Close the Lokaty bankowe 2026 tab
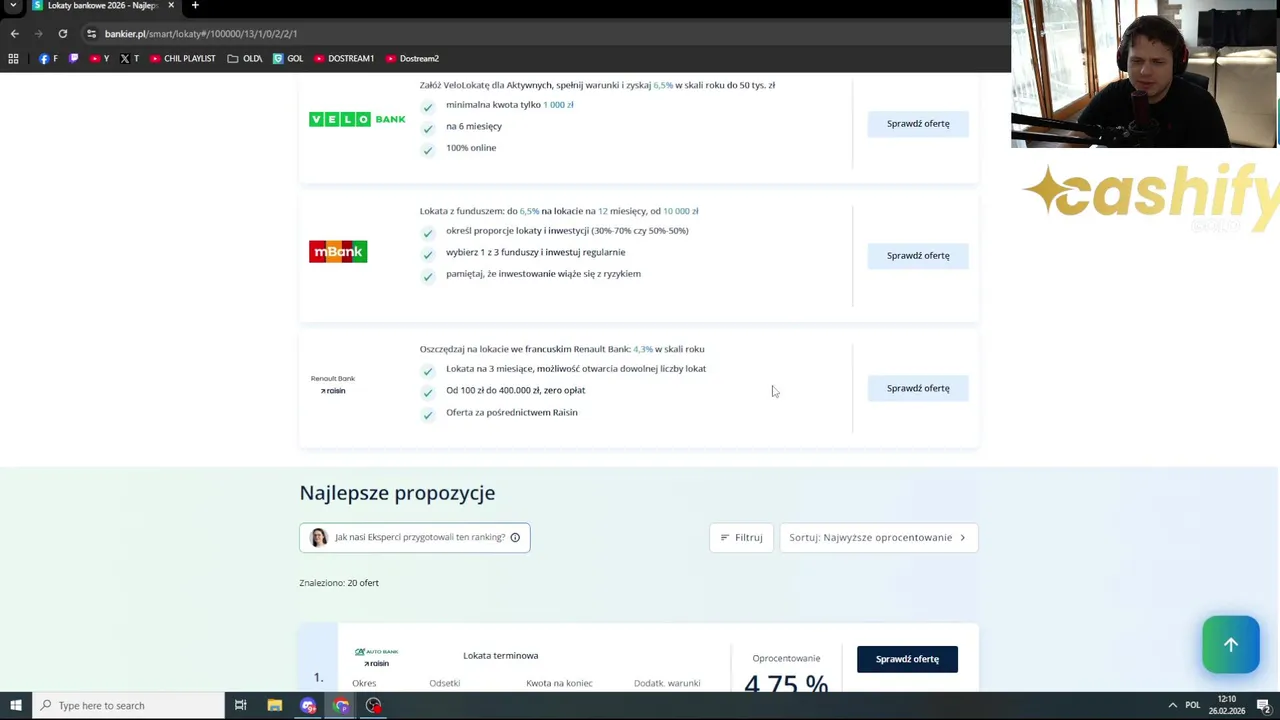 pos(171,5)
